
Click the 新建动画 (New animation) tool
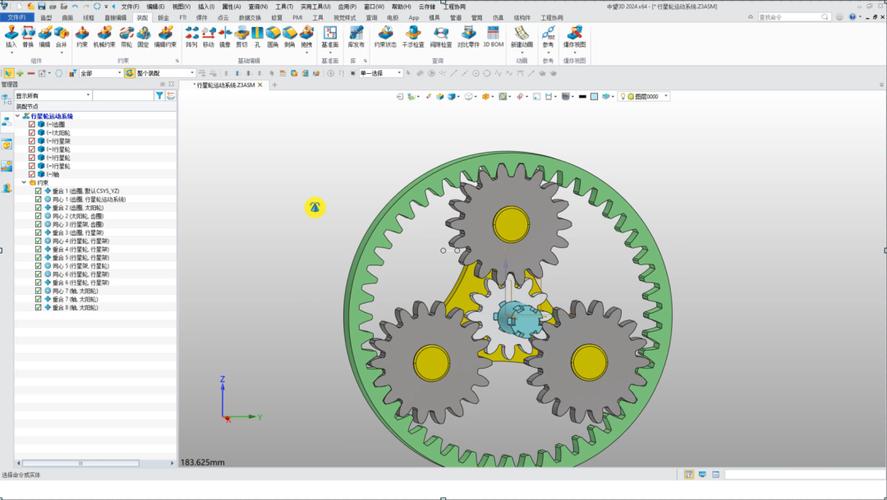point(522,37)
